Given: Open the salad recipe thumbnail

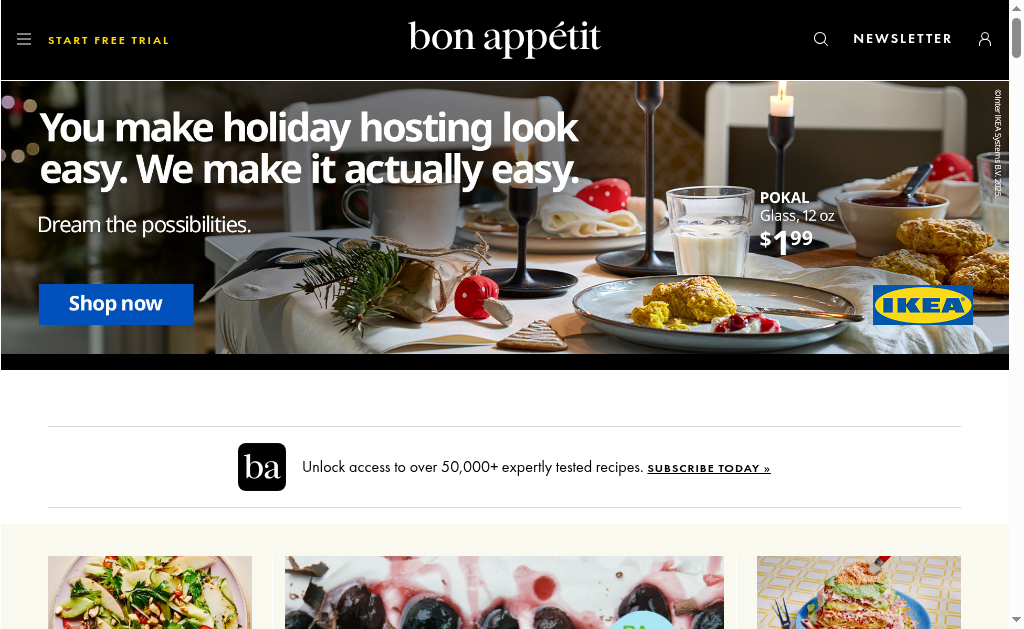Looking at the screenshot, I should pyautogui.click(x=150, y=592).
